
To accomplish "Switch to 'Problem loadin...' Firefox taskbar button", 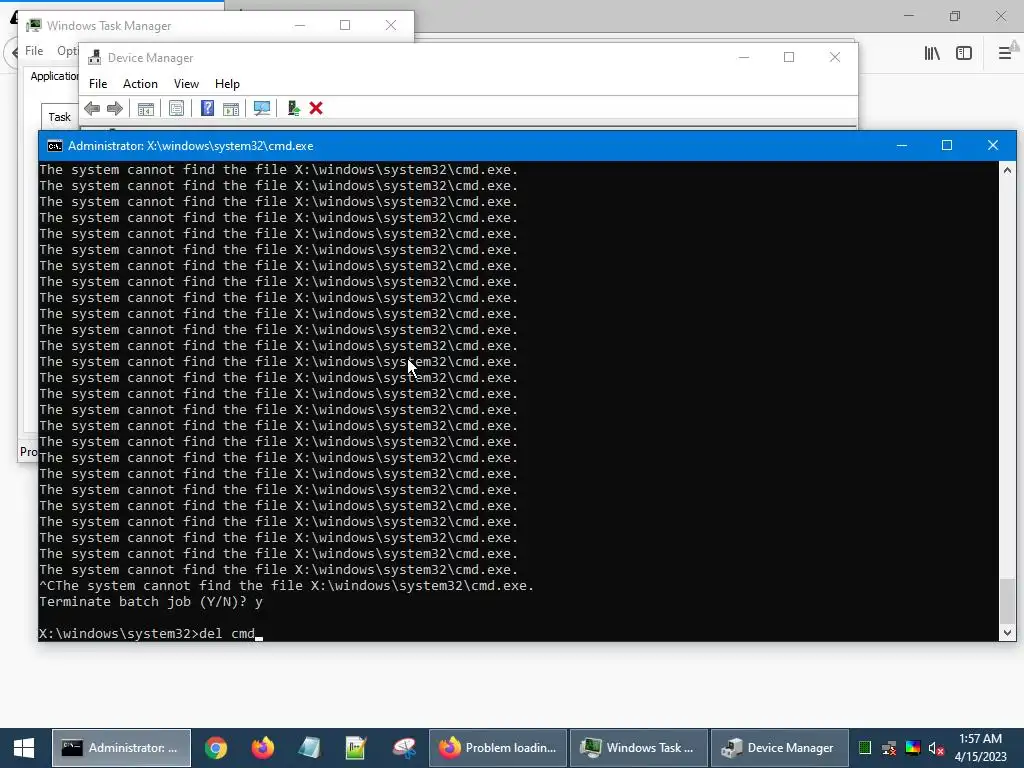I will click(x=498, y=748).
